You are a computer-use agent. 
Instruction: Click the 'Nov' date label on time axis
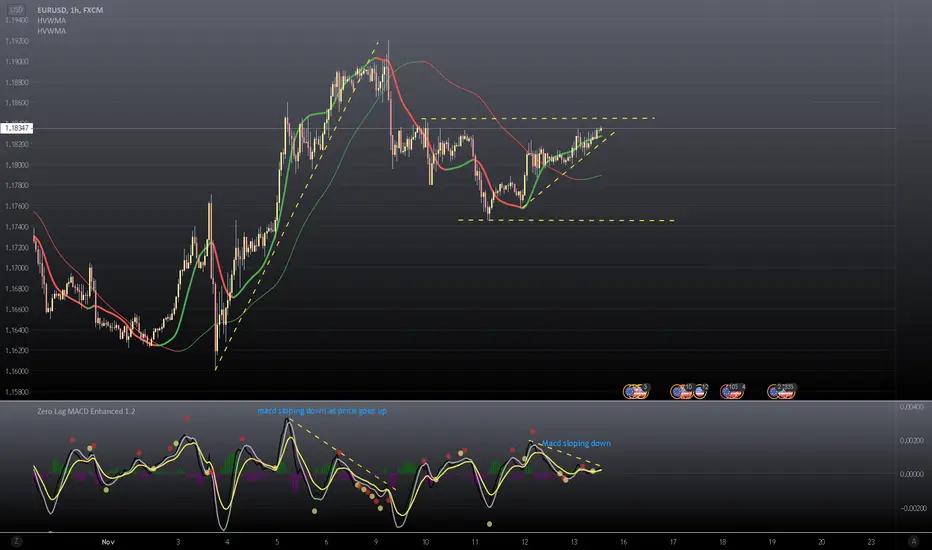[x=108, y=542]
